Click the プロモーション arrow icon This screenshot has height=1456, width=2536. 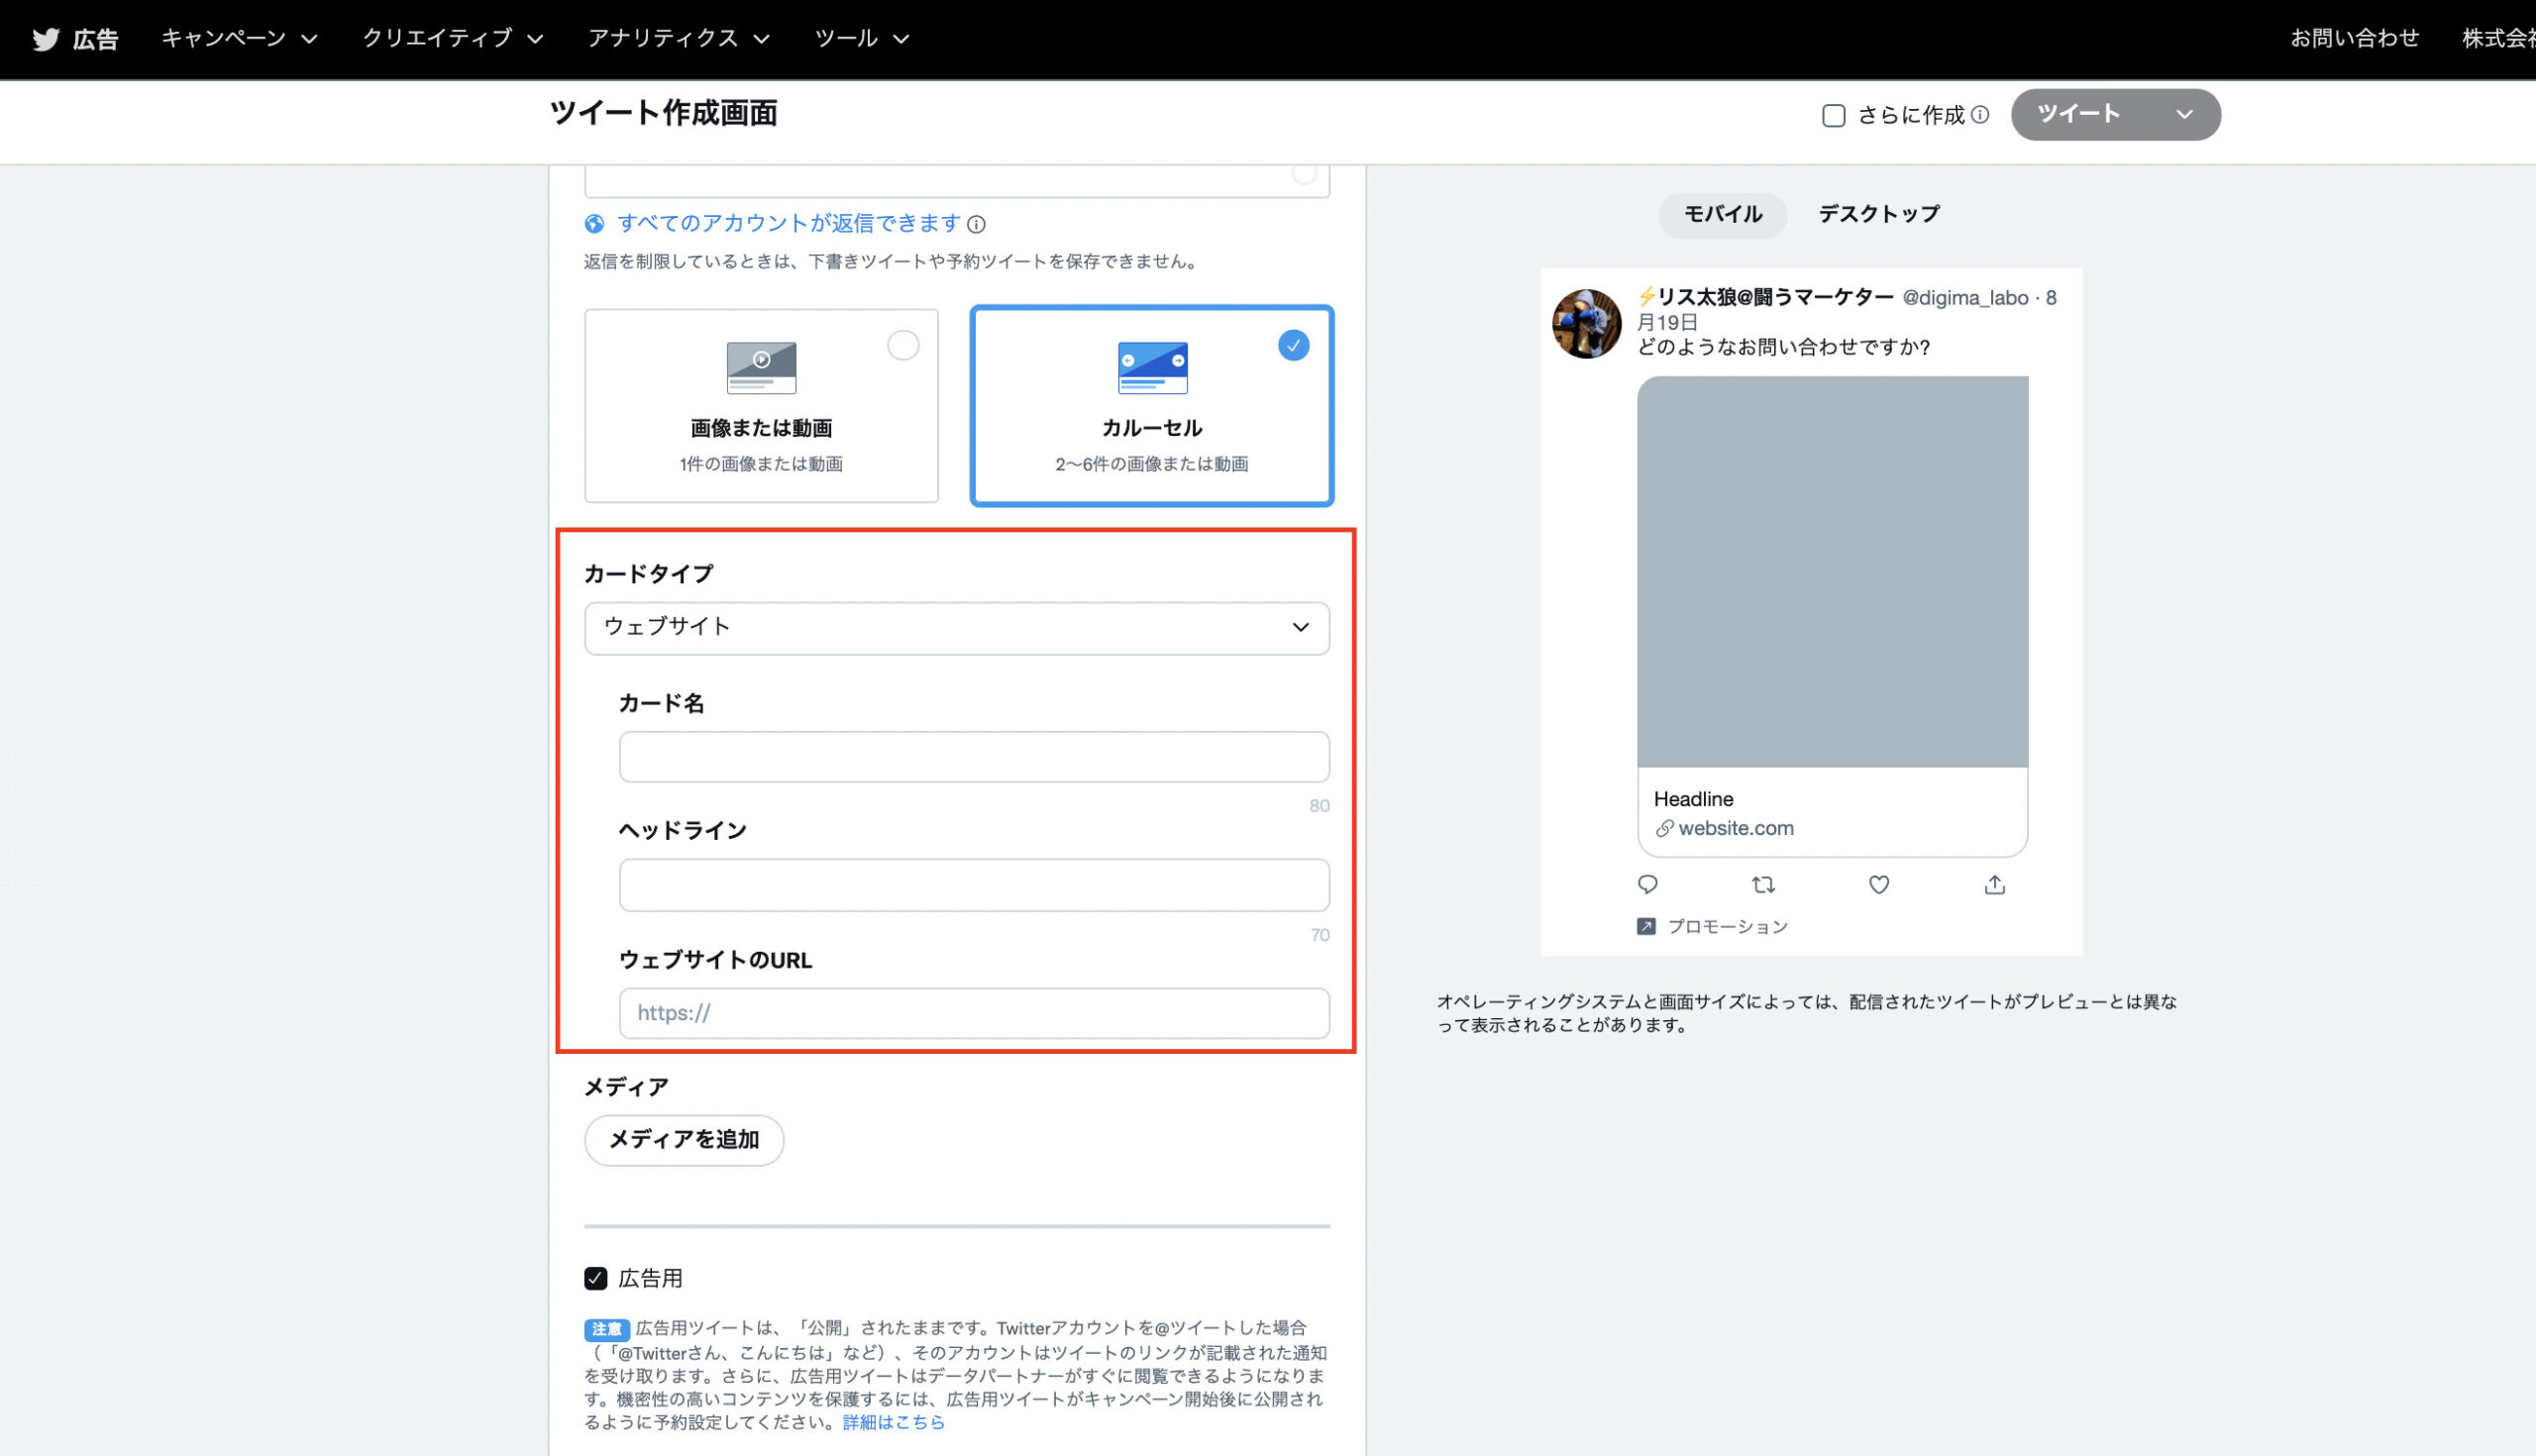pos(1645,926)
